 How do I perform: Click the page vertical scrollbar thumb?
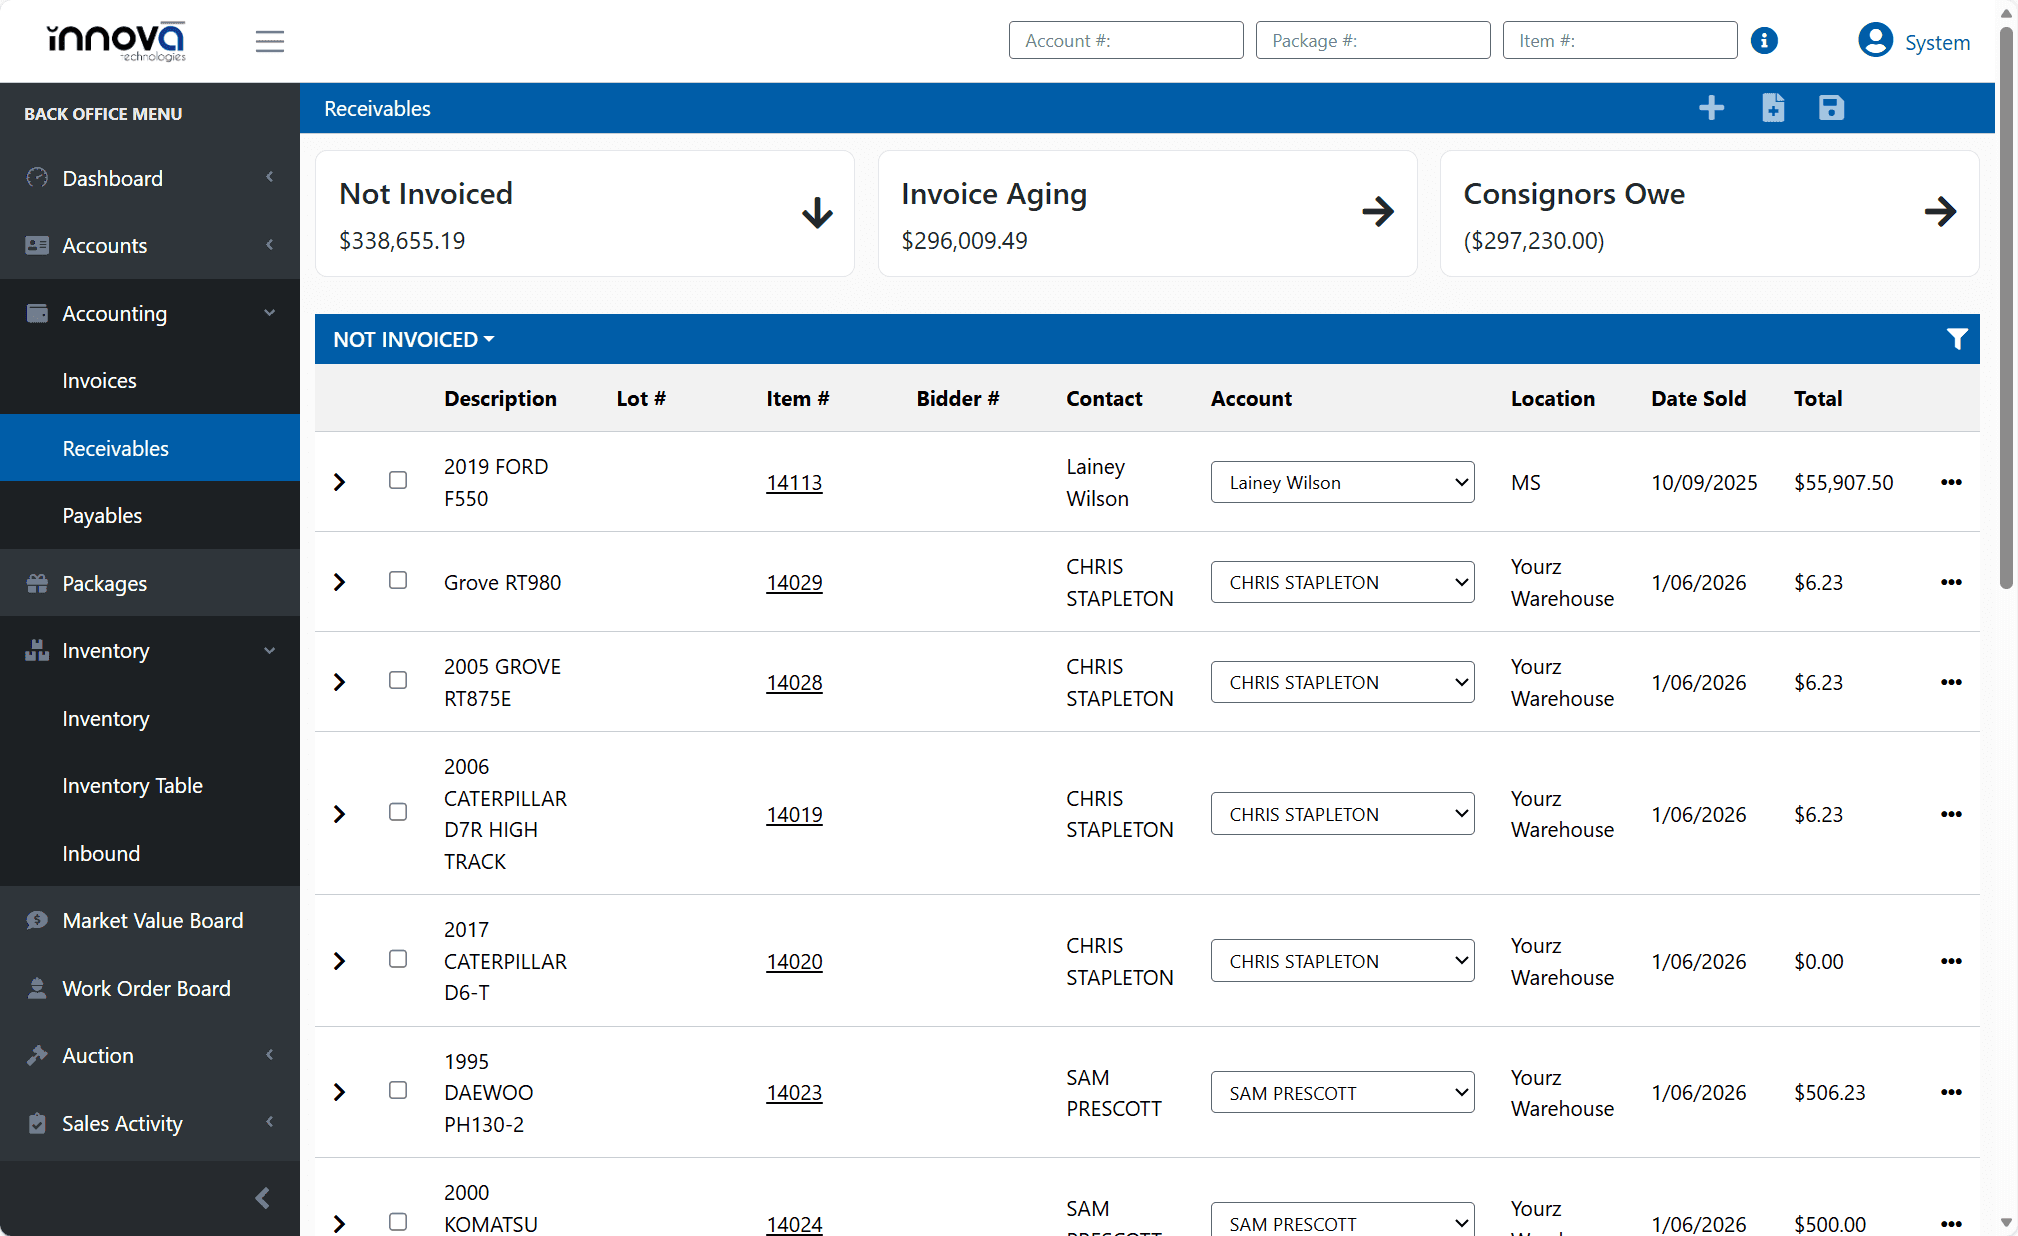tap(2006, 308)
